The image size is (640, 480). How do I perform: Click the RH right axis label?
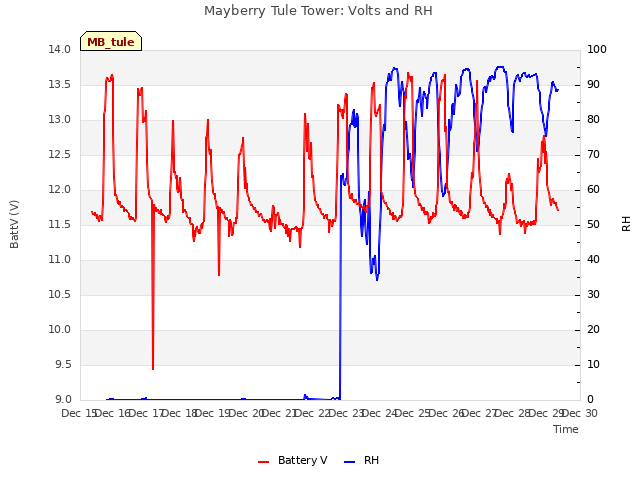click(626, 224)
